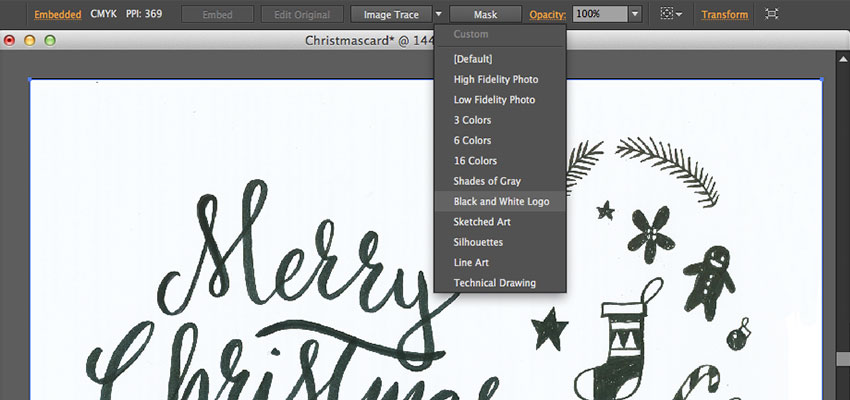Click the Christmascard document title
The width and height of the screenshot is (850, 400).
point(369,41)
